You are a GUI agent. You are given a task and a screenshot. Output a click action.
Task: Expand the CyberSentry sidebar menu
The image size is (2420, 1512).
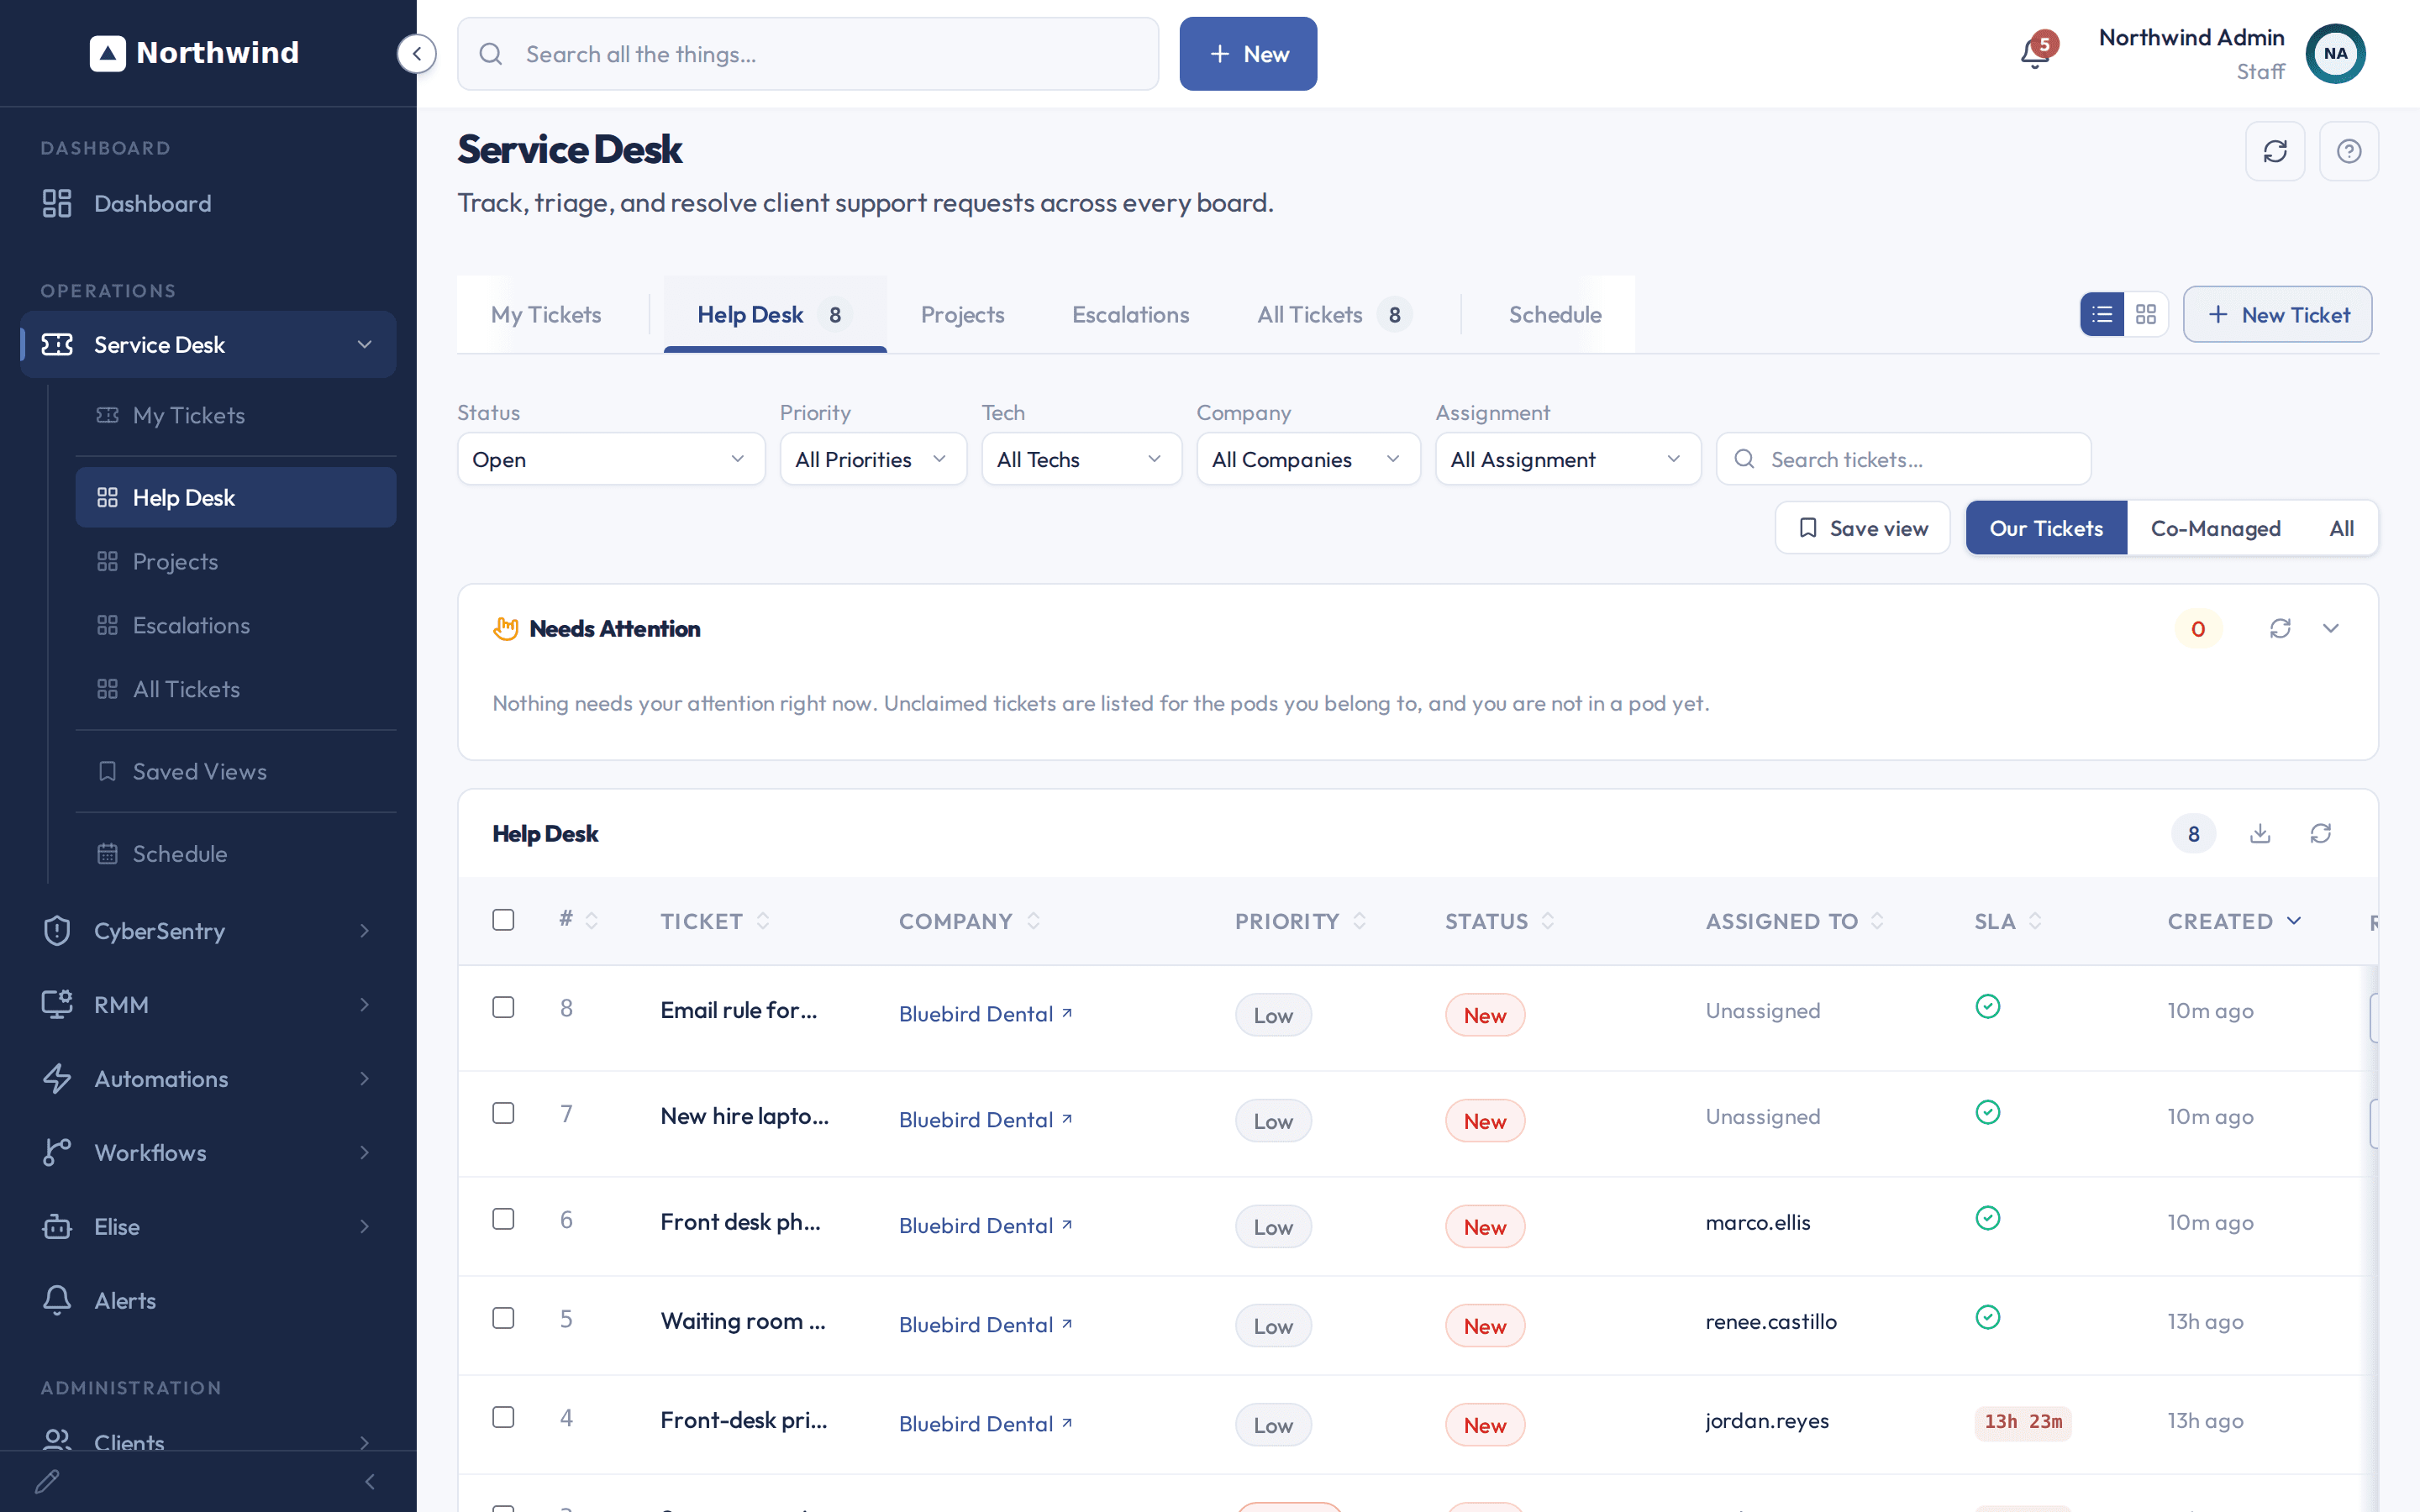pyautogui.click(x=208, y=930)
